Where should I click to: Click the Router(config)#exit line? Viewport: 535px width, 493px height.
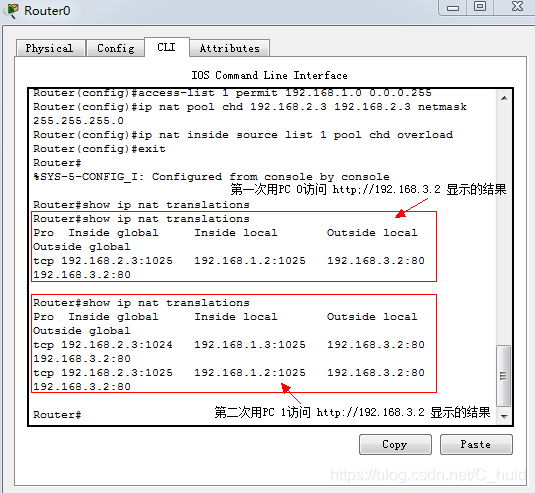99,149
